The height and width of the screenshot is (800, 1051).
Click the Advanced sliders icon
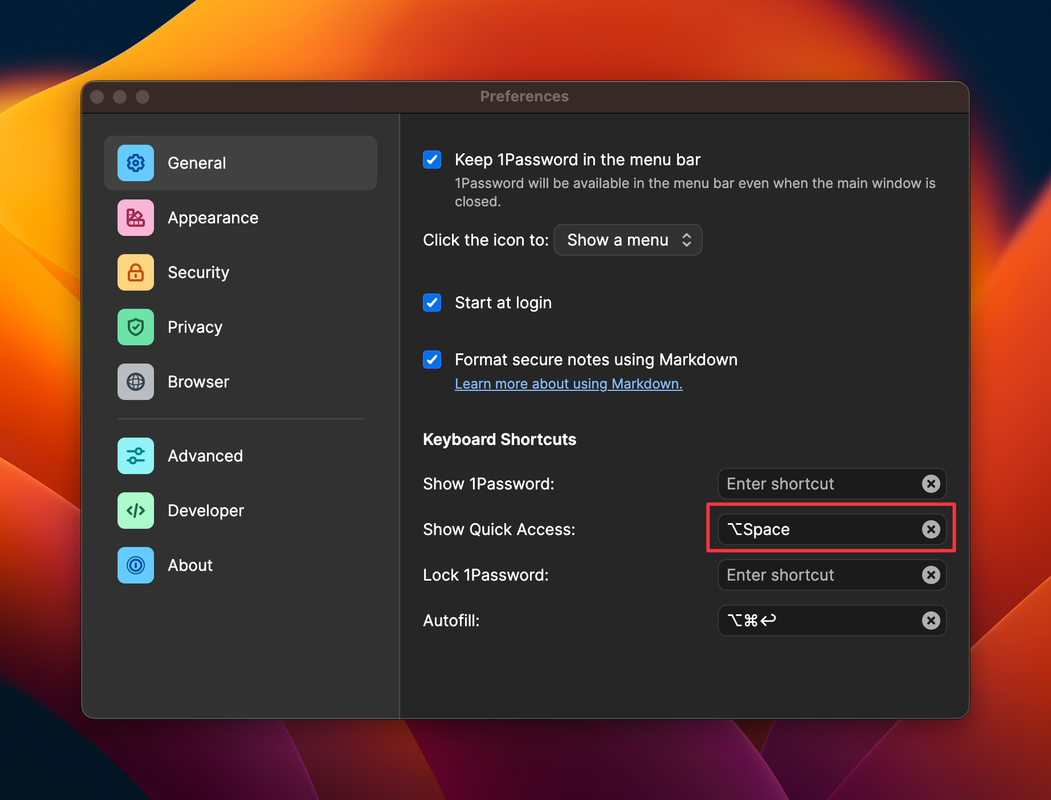coord(135,456)
